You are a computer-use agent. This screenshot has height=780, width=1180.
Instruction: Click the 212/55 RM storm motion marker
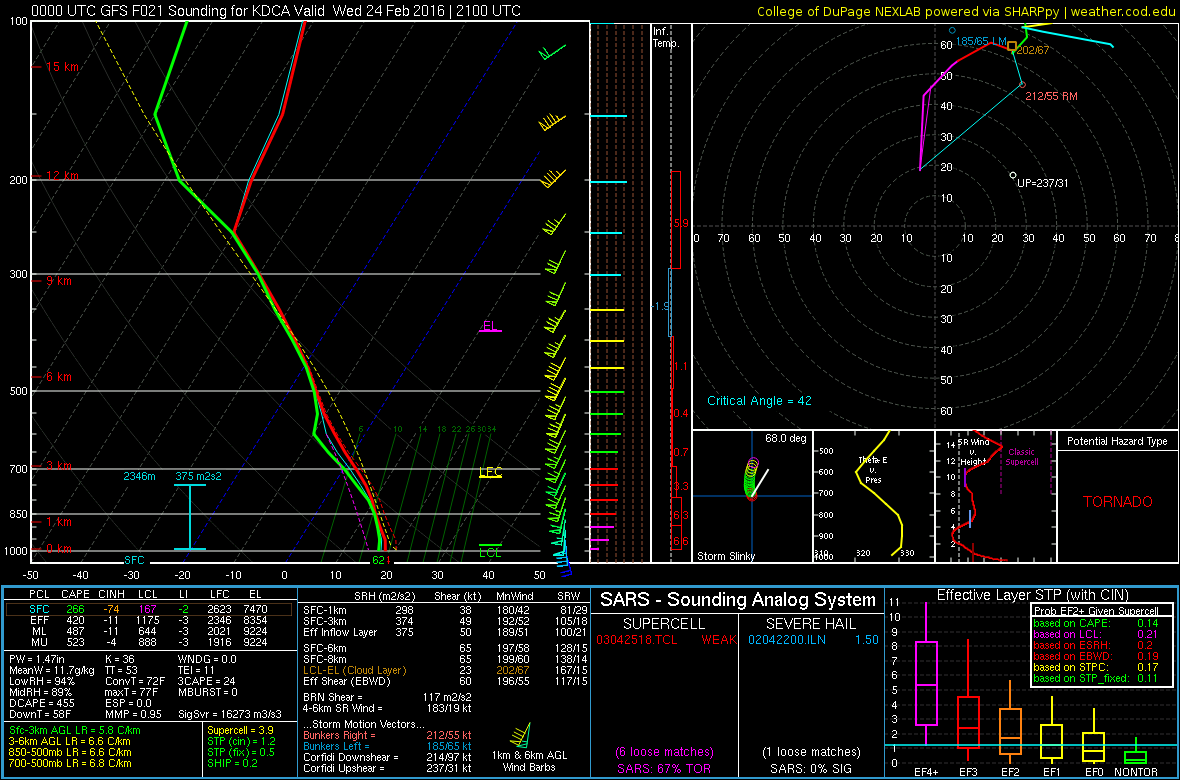pos(1022,85)
